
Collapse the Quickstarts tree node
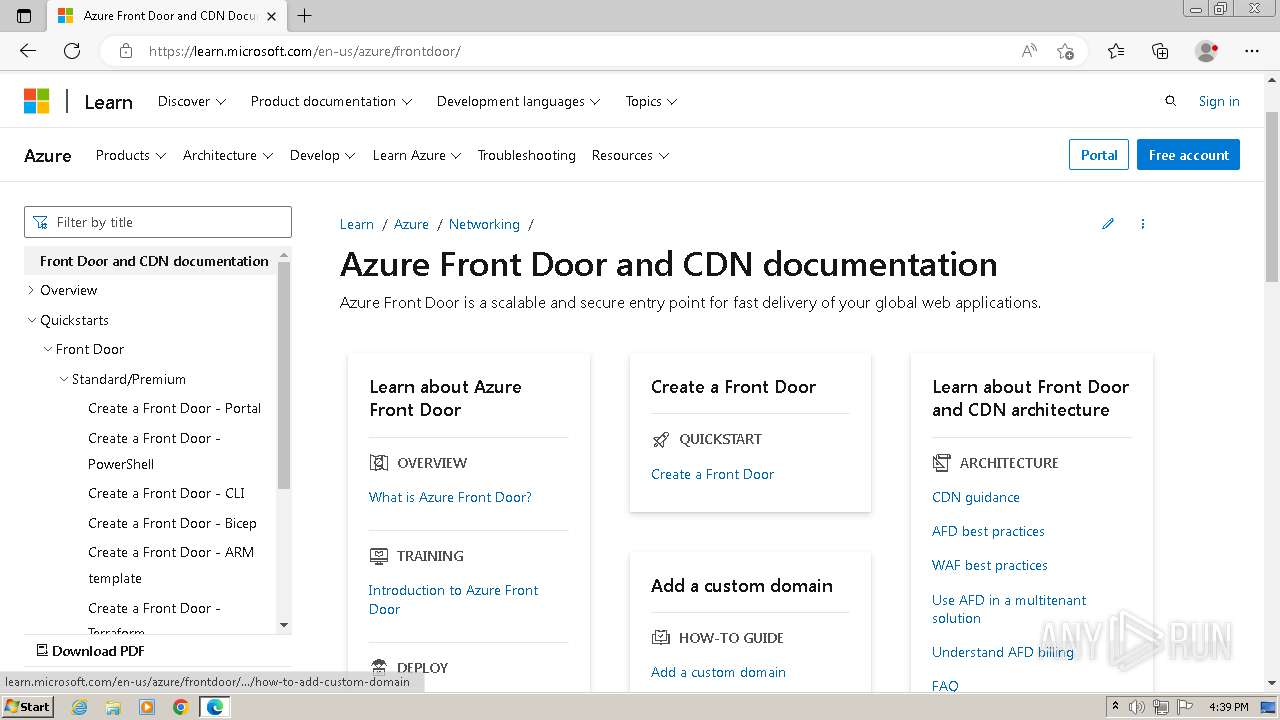coord(31,320)
